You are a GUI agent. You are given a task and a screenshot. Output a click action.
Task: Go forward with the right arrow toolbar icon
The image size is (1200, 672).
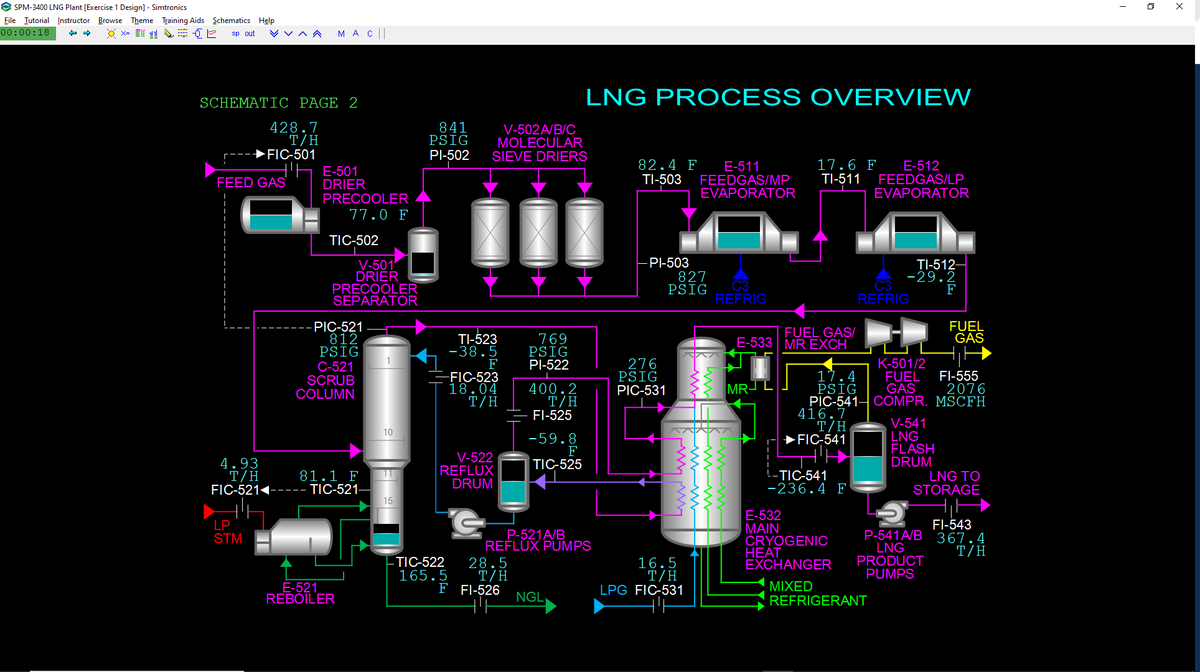pyautogui.click(x=87, y=33)
